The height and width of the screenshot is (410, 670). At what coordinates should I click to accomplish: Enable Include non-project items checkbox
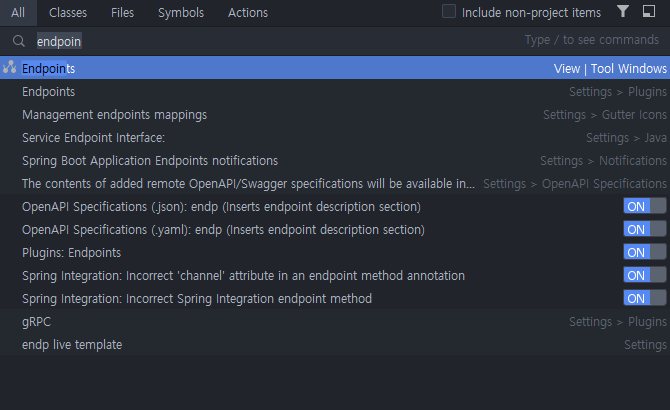(449, 12)
